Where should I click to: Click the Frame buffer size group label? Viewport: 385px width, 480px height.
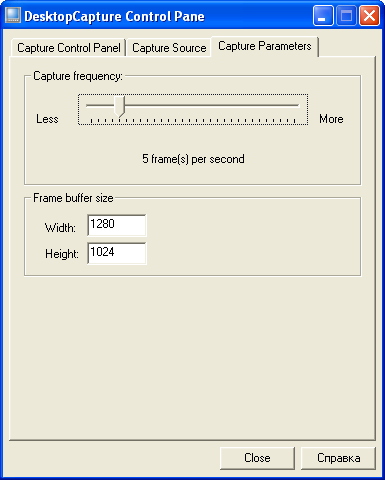73,198
